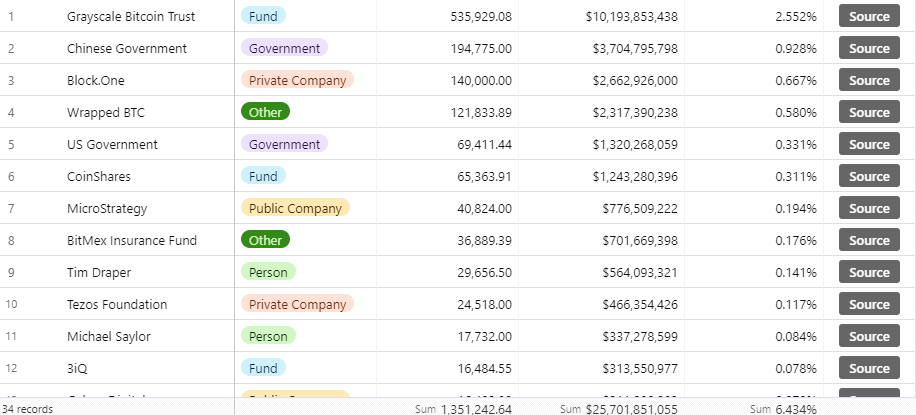Select the Person tag in Tim Draper row

268,272
